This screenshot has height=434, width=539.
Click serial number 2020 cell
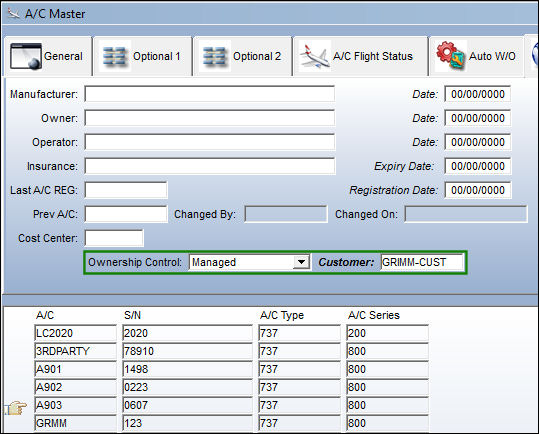click(187, 333)
